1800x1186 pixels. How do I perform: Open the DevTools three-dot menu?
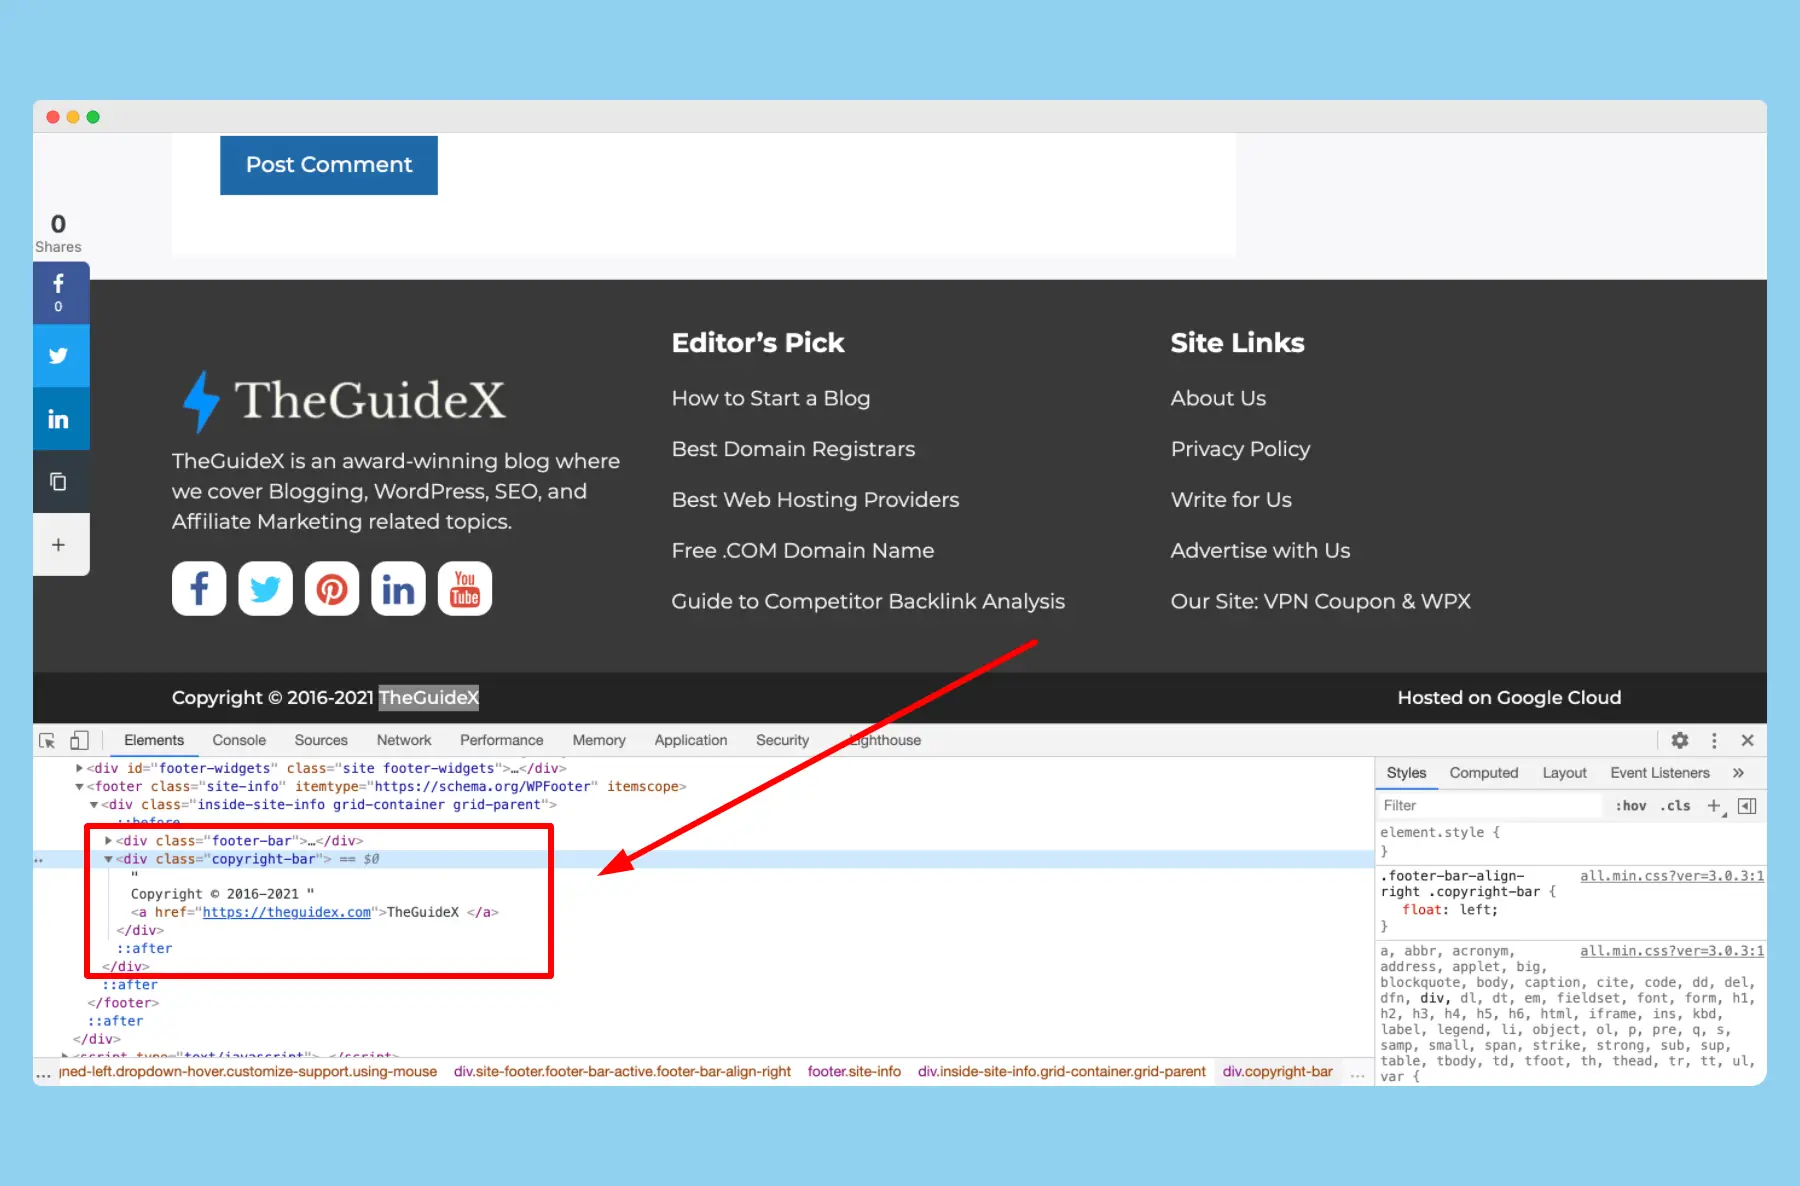[x=1714, y=740]
